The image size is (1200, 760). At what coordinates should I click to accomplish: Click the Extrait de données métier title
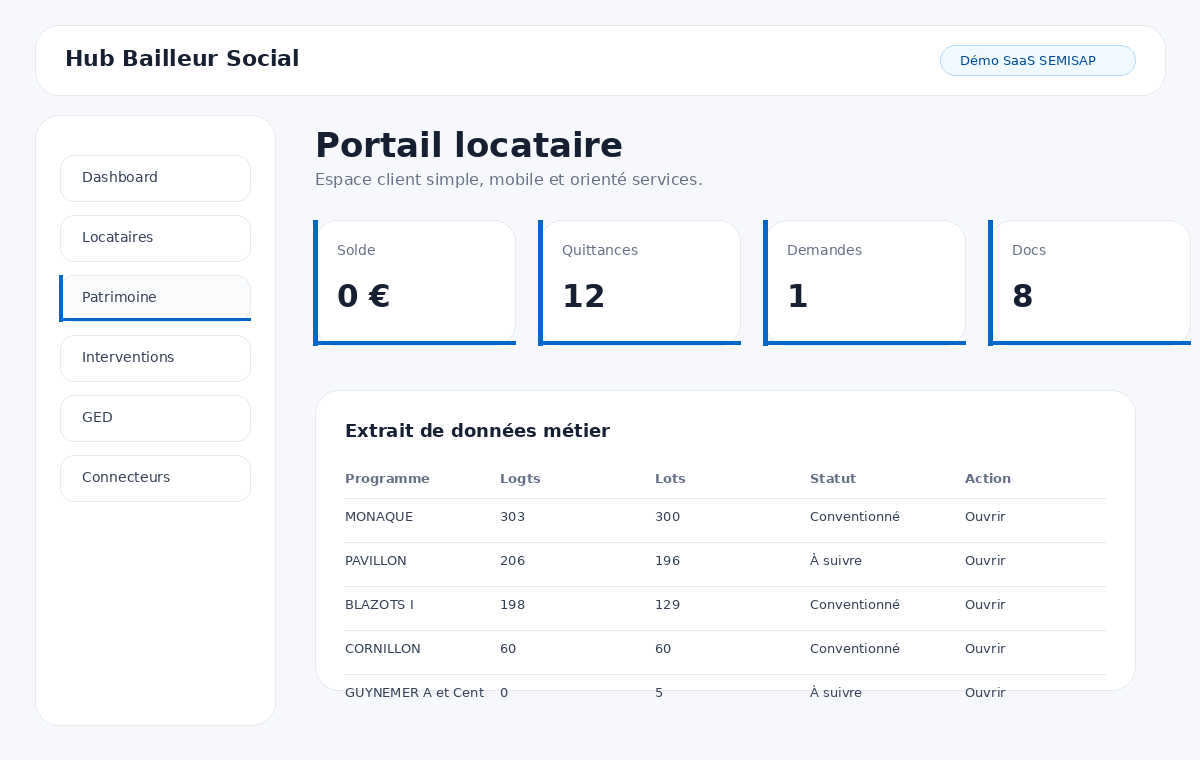(x=477, y=431)
